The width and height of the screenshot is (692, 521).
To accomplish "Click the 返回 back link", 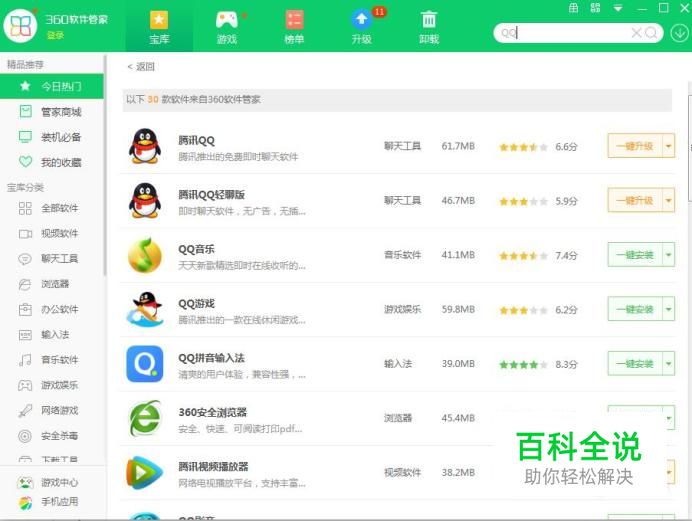I will (x=141, y=67).
